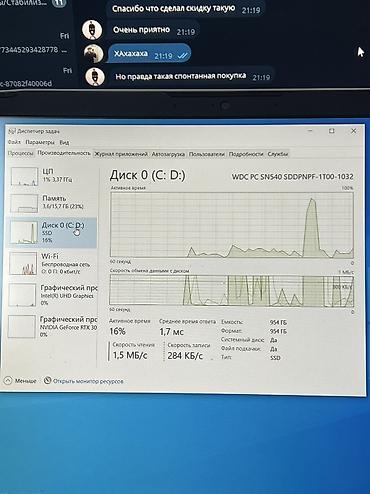370x494 pixels.
Task: Maximize the Task Manager window
Action: (x=332, y=131)
